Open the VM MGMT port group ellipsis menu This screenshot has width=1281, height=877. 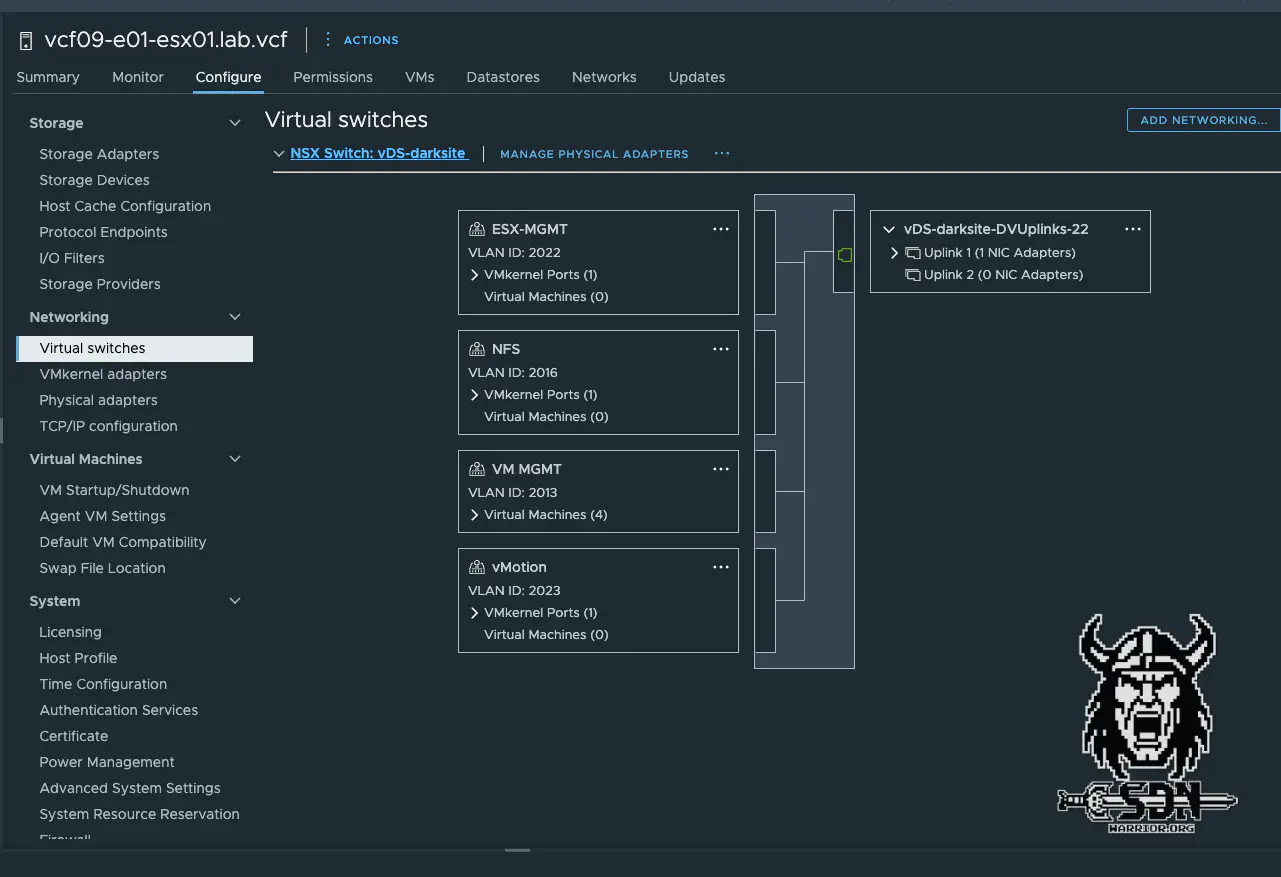coord(720,469)
